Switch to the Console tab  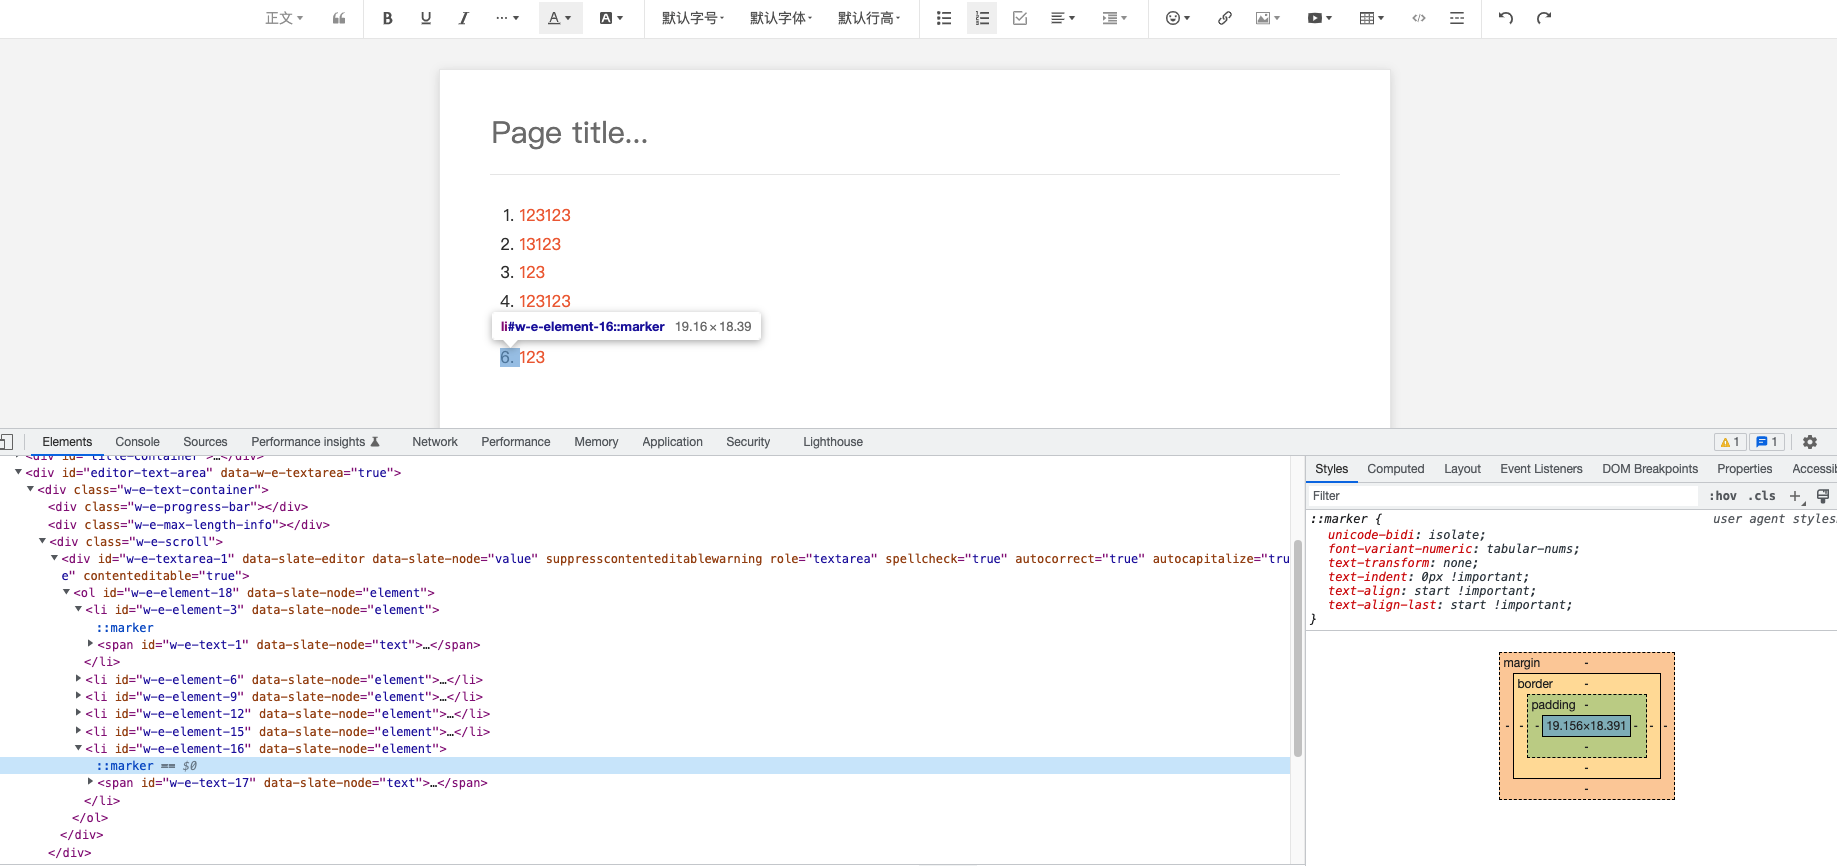click(137, 442)
